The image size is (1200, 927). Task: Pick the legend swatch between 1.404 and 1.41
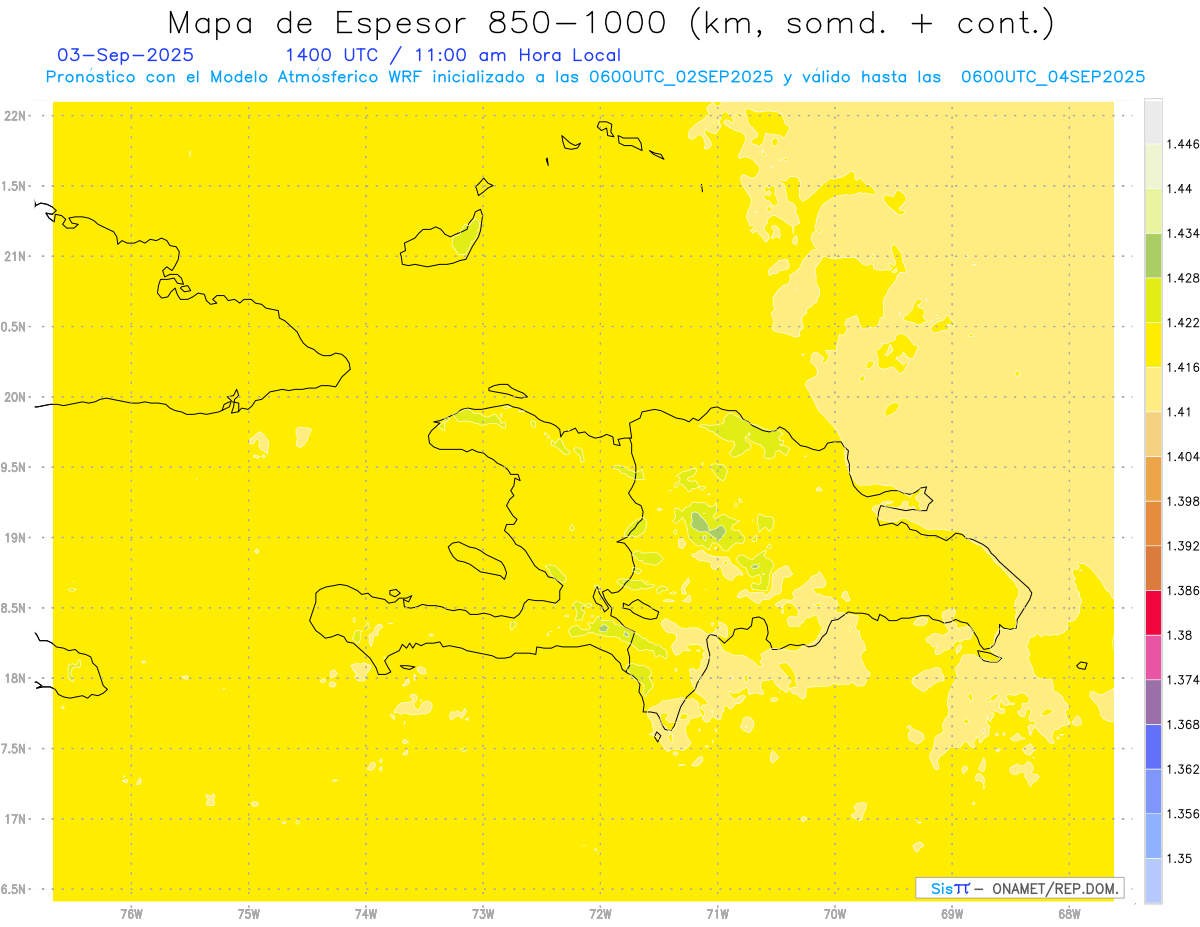tap(1153, 434)
